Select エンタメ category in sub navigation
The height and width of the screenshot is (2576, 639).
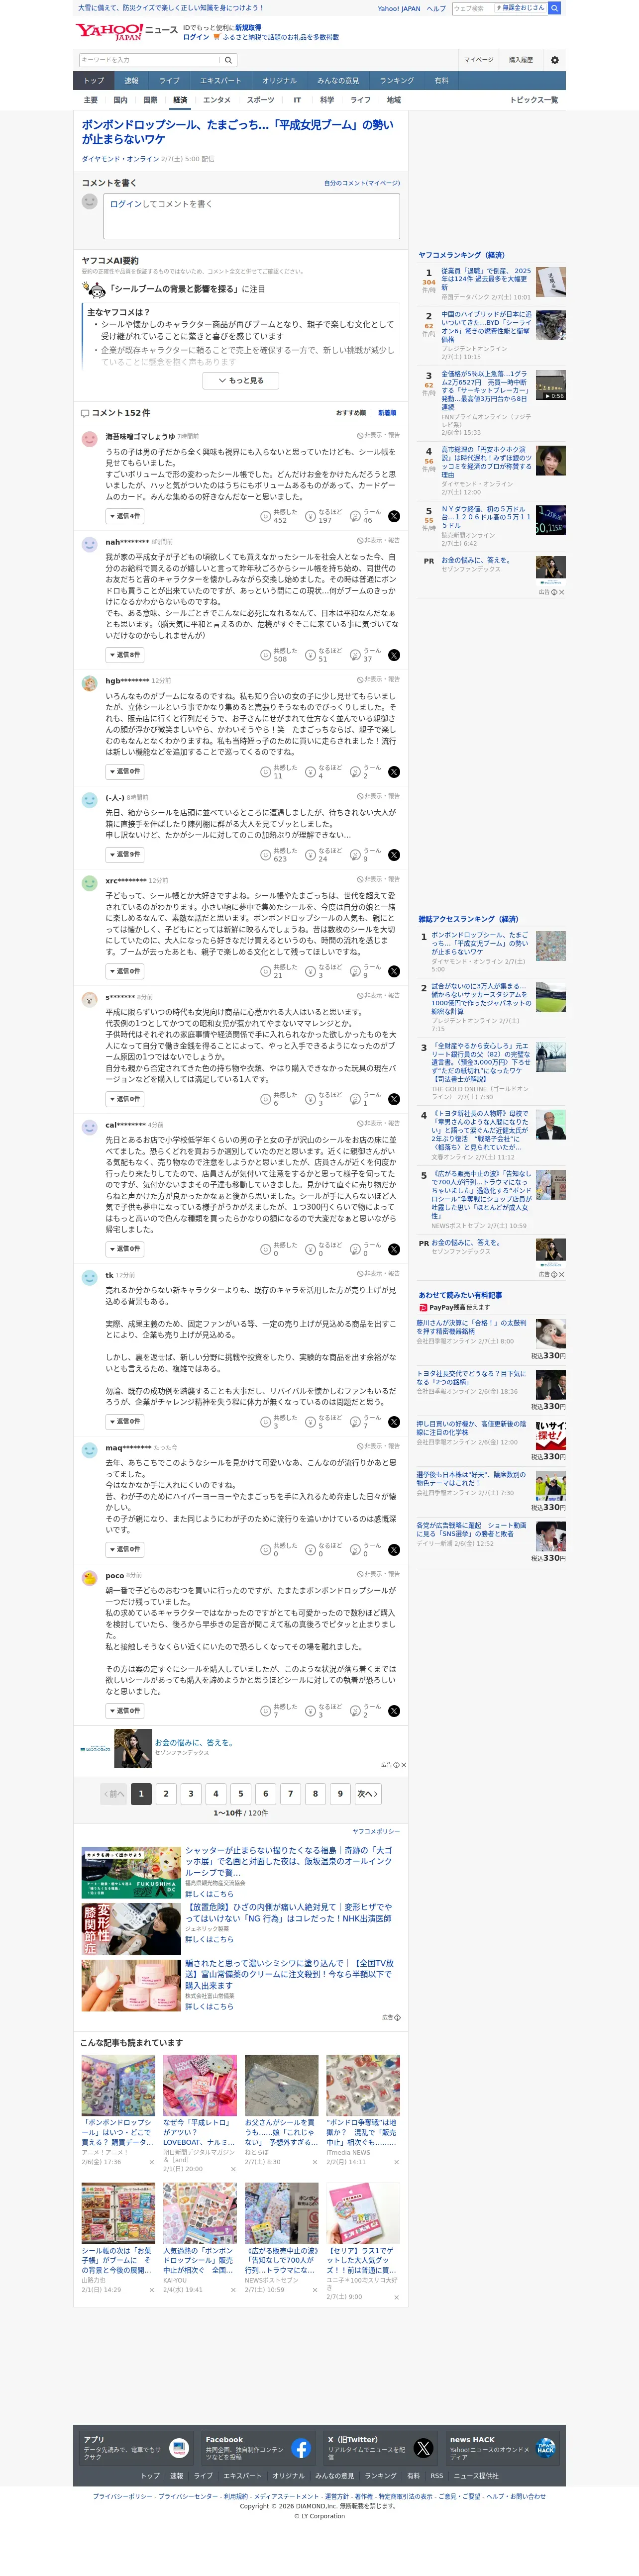(217, 100)
